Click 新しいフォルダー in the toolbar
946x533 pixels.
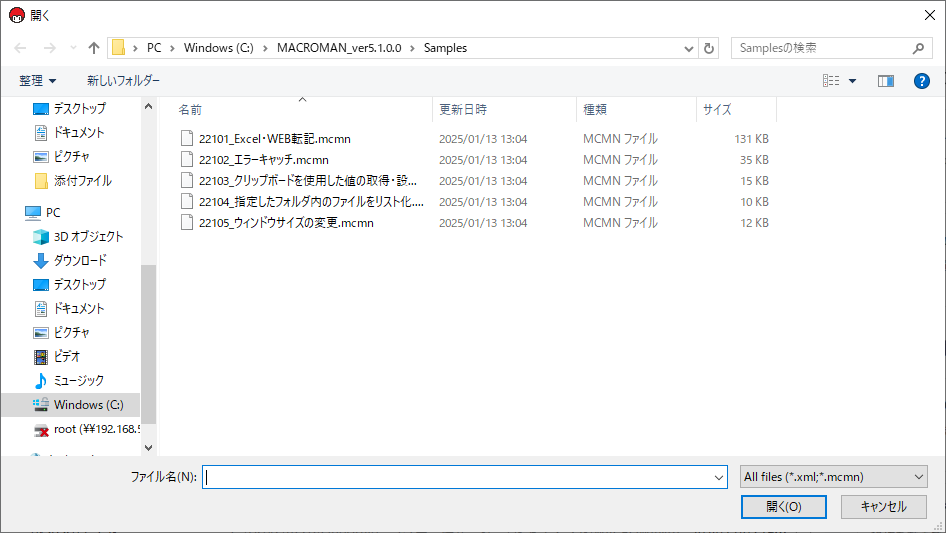click(123, 80)
